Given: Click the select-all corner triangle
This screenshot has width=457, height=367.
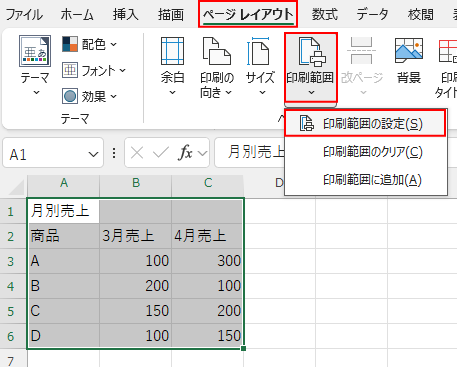Looking at the screenshot, I should (16, 187).
